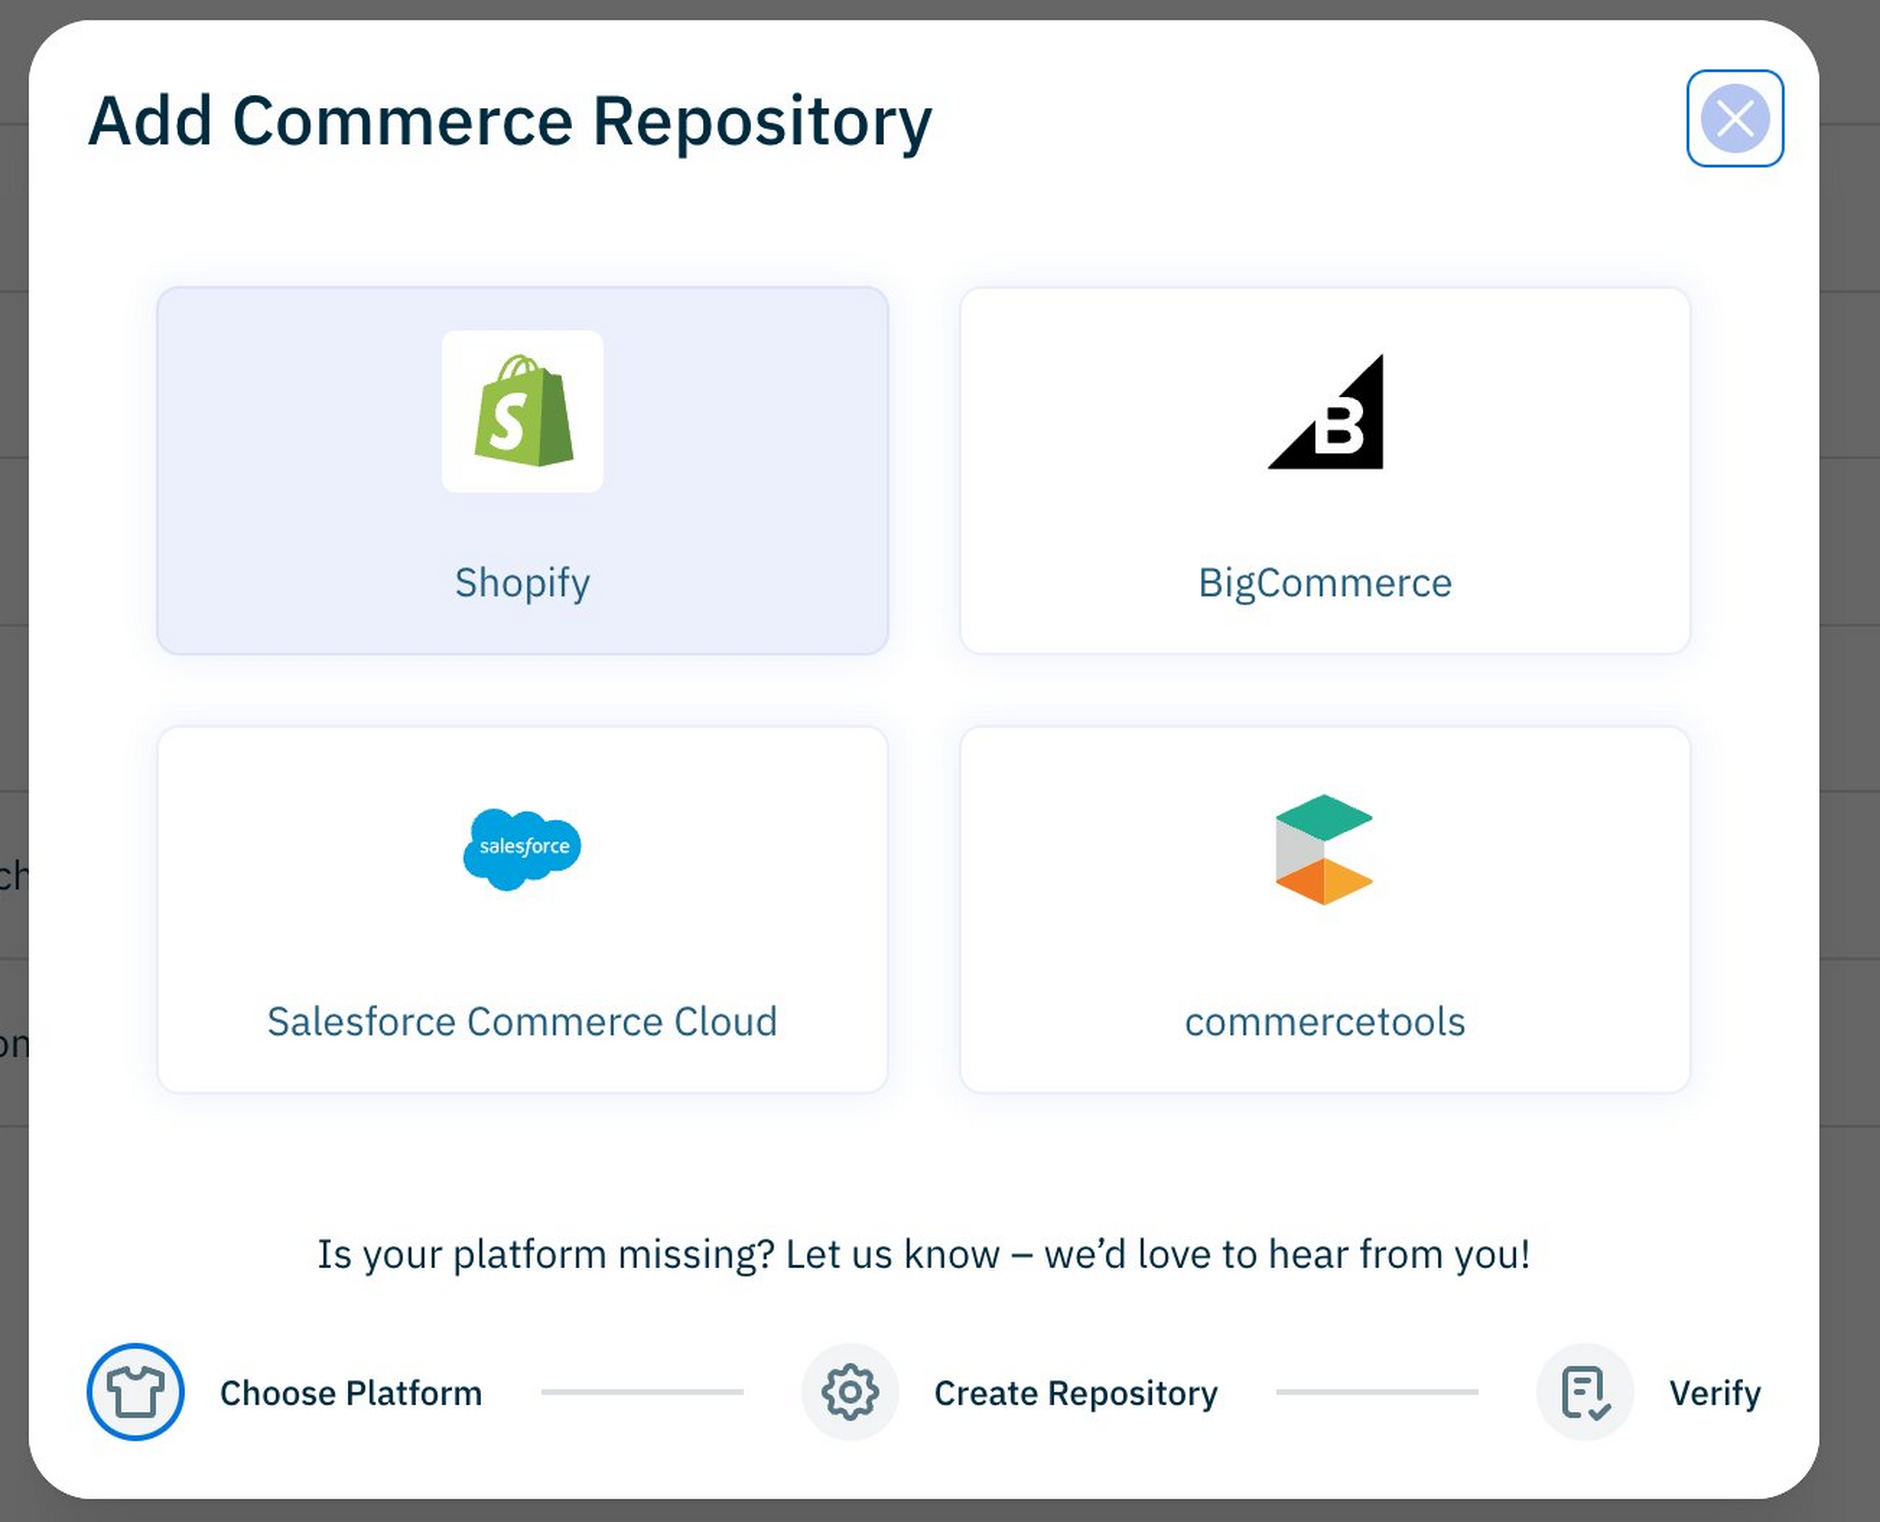Click the Verify checklist step icon
The width and height of the screenshot is (1880, 1522).
pyautogui.click(x=1585, y=1392)
